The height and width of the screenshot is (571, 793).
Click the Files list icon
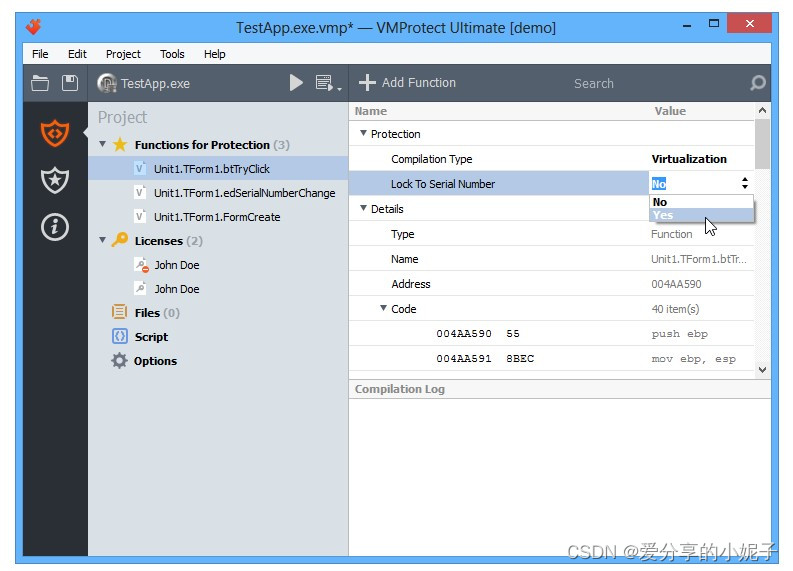point(119,312)
